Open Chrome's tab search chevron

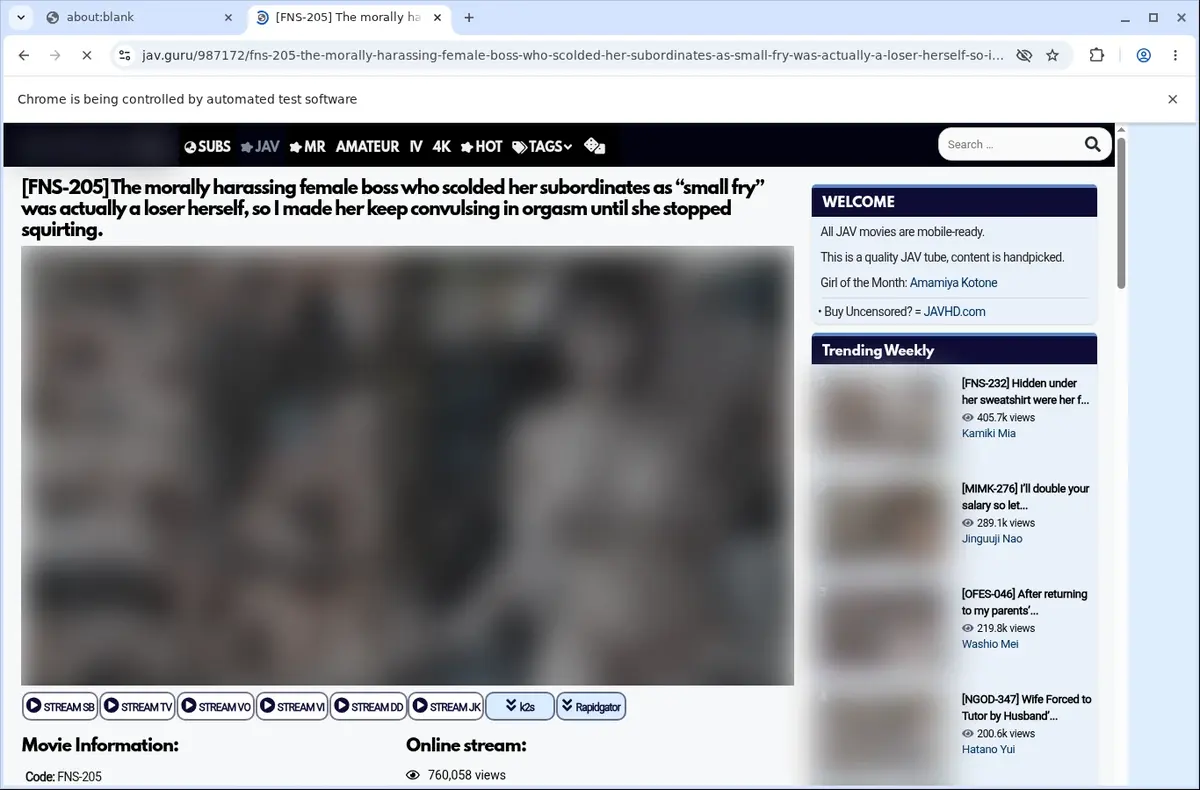[x=21, y=17]
